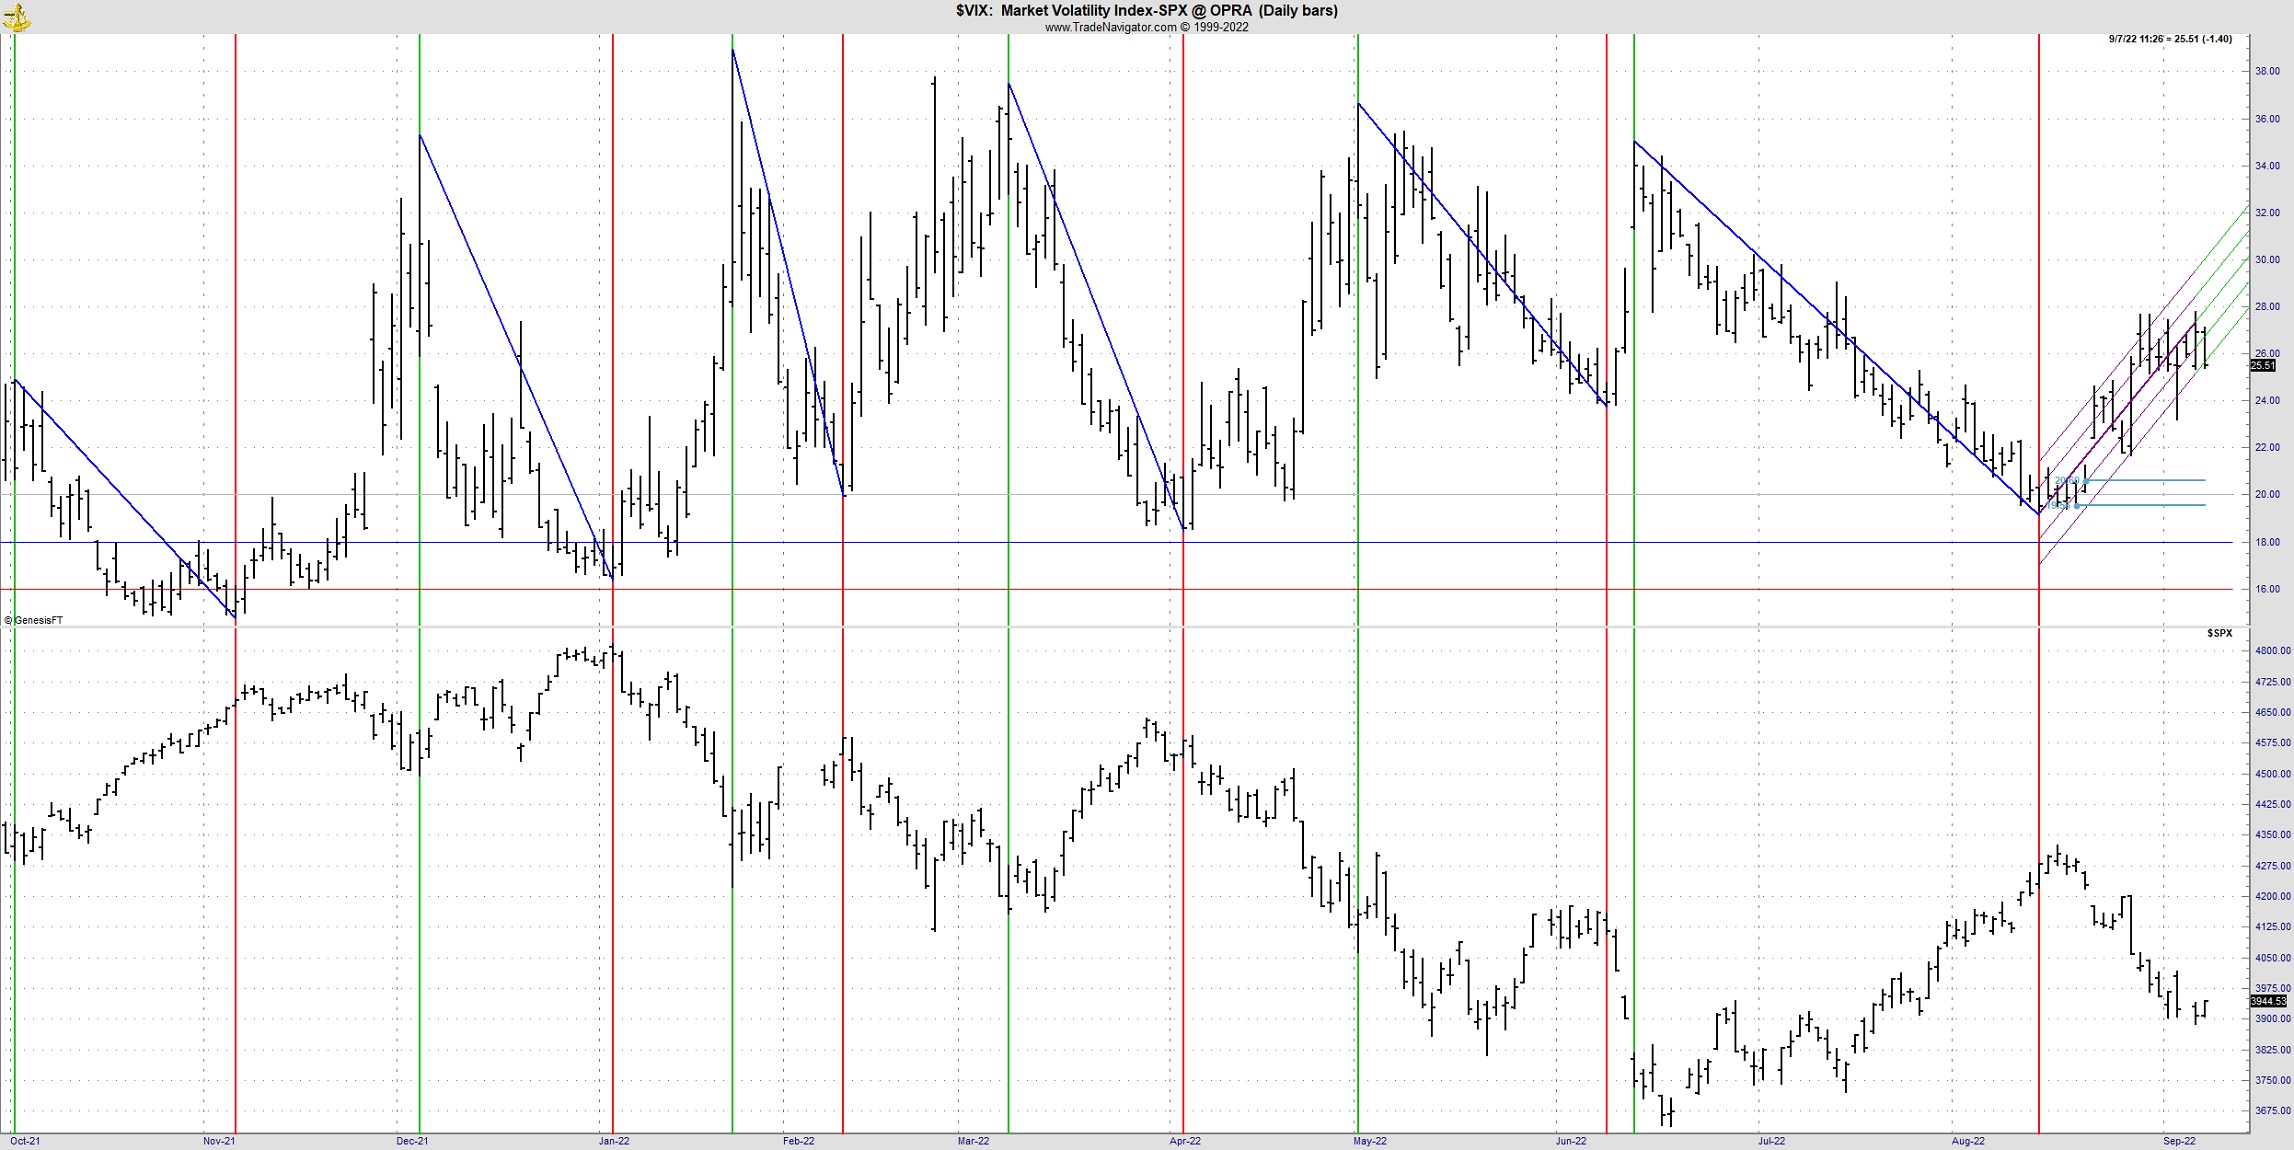
Task: Click the Jul-22 date axis label
Action: coord(1772,1141)
